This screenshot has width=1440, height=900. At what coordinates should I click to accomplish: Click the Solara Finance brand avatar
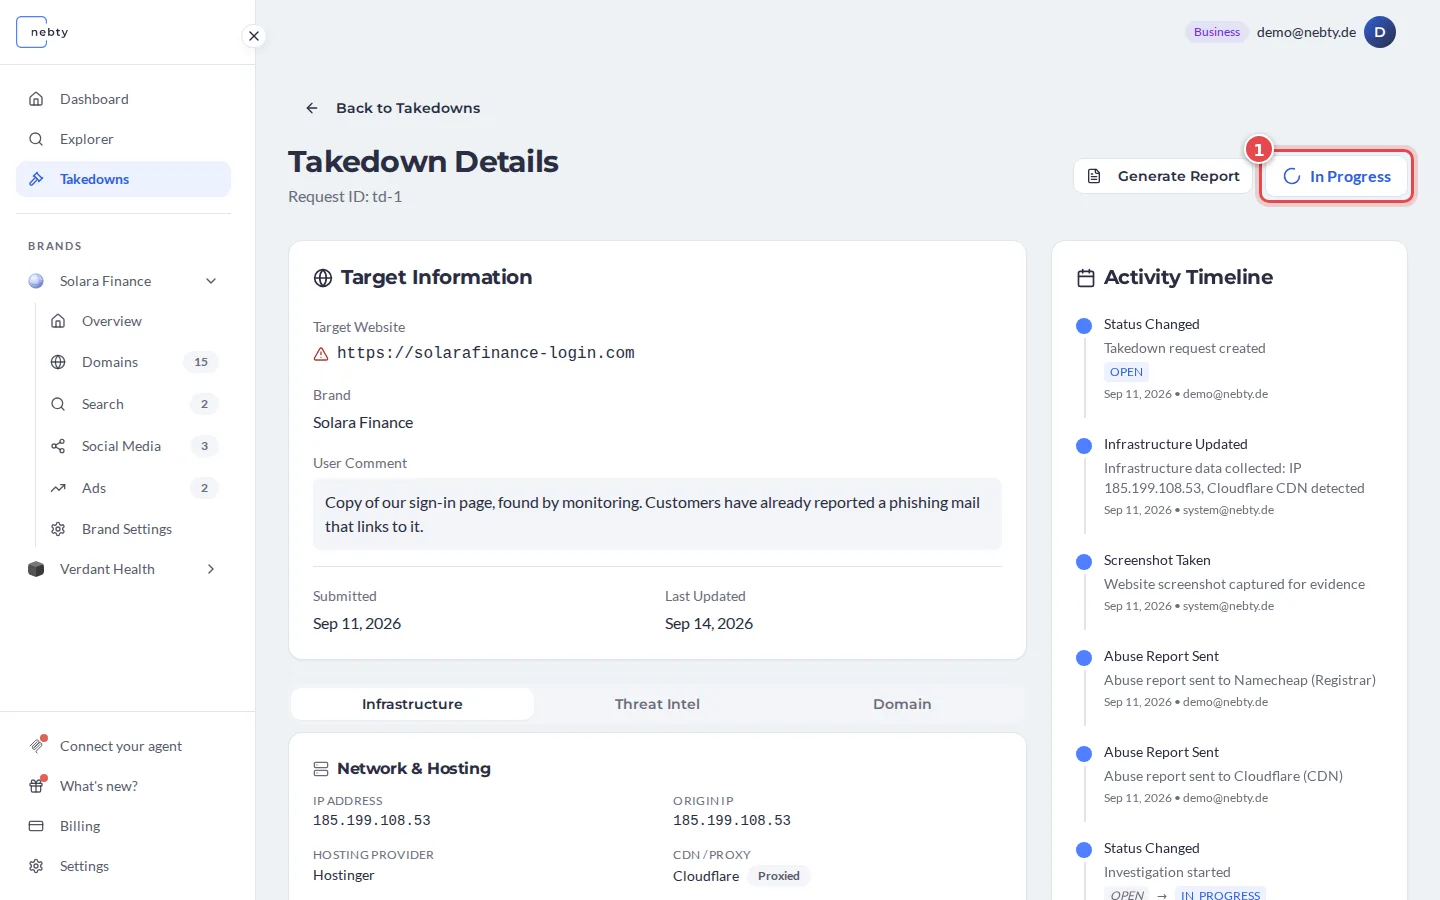pyautogui.click(x=36, y=281)
